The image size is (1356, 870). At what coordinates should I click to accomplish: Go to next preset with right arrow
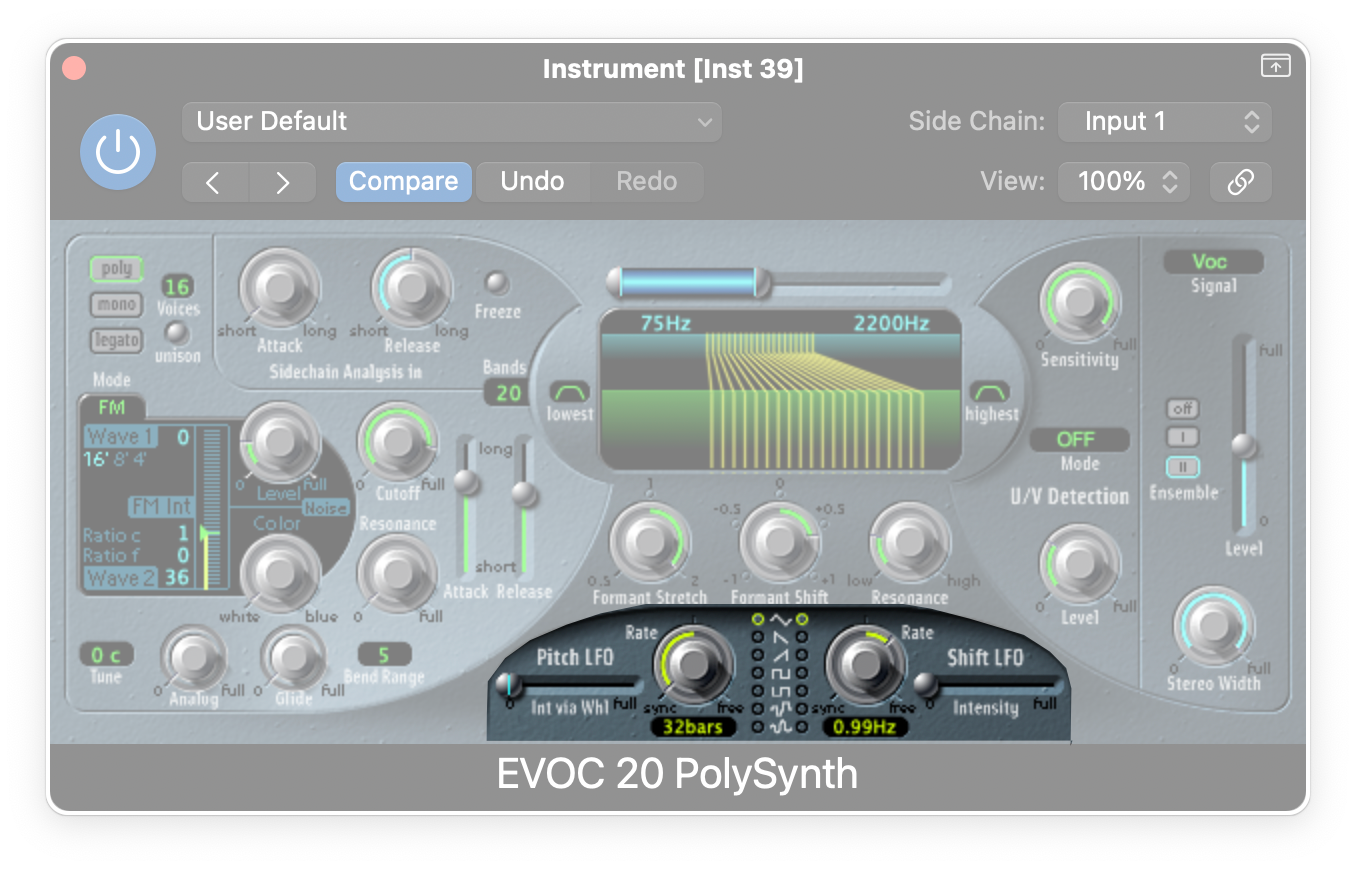tap(282, 182)
